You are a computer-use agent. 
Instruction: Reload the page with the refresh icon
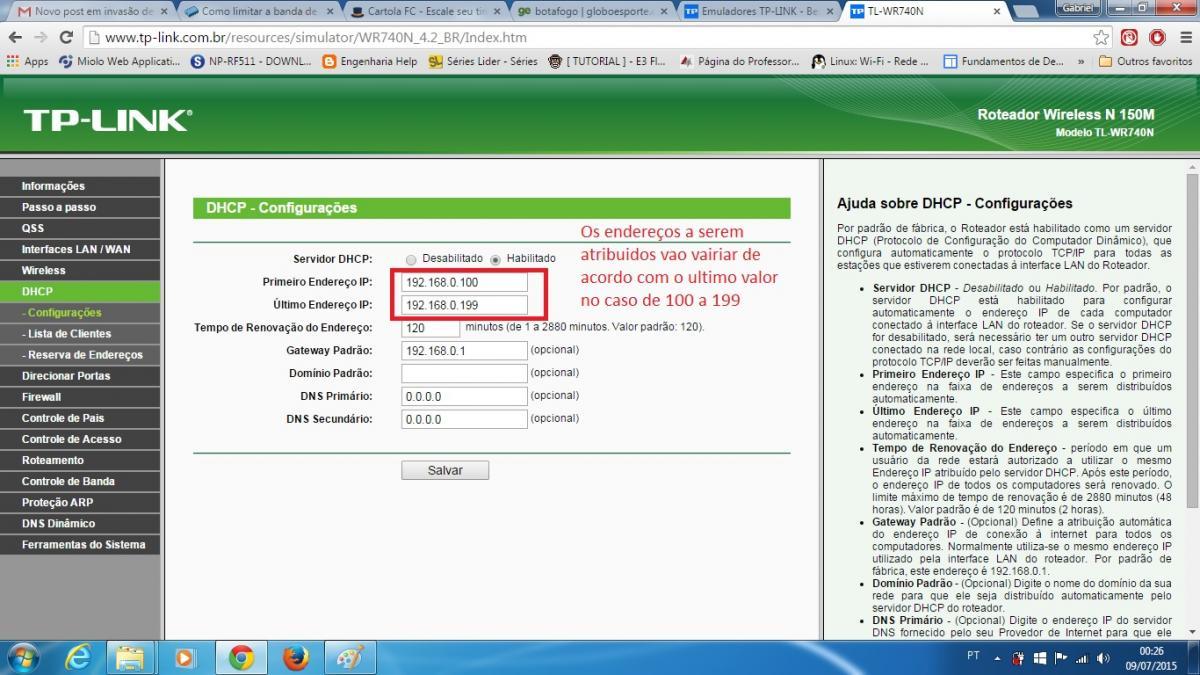click(x=66, y=37)
